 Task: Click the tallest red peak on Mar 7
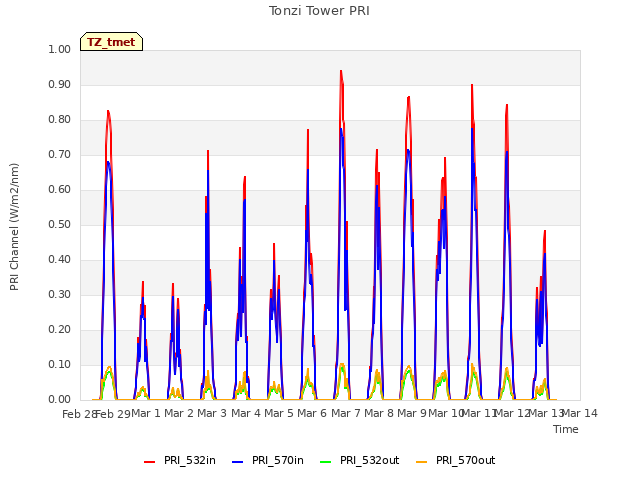pos(341,71)
